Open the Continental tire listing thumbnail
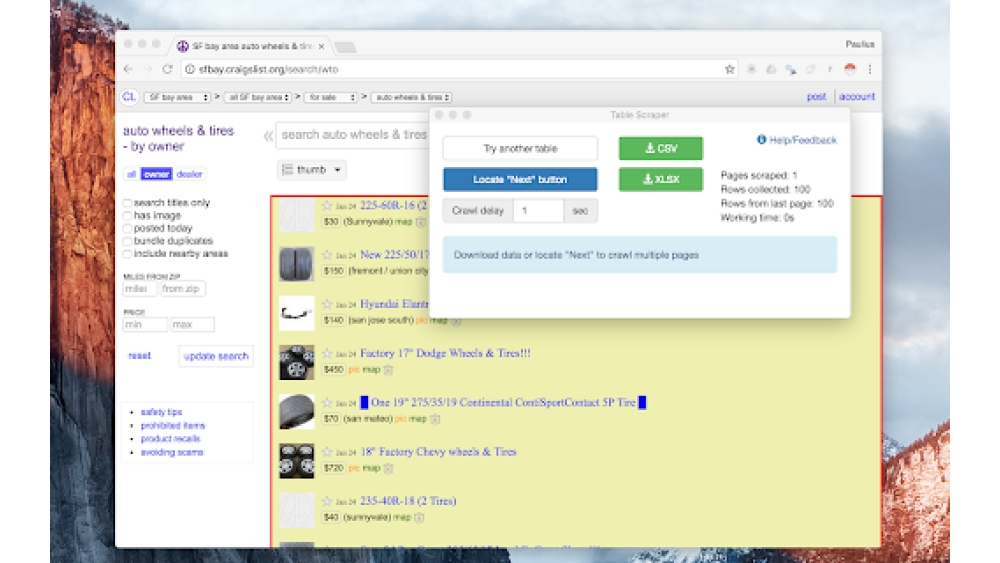 point(297,411)
